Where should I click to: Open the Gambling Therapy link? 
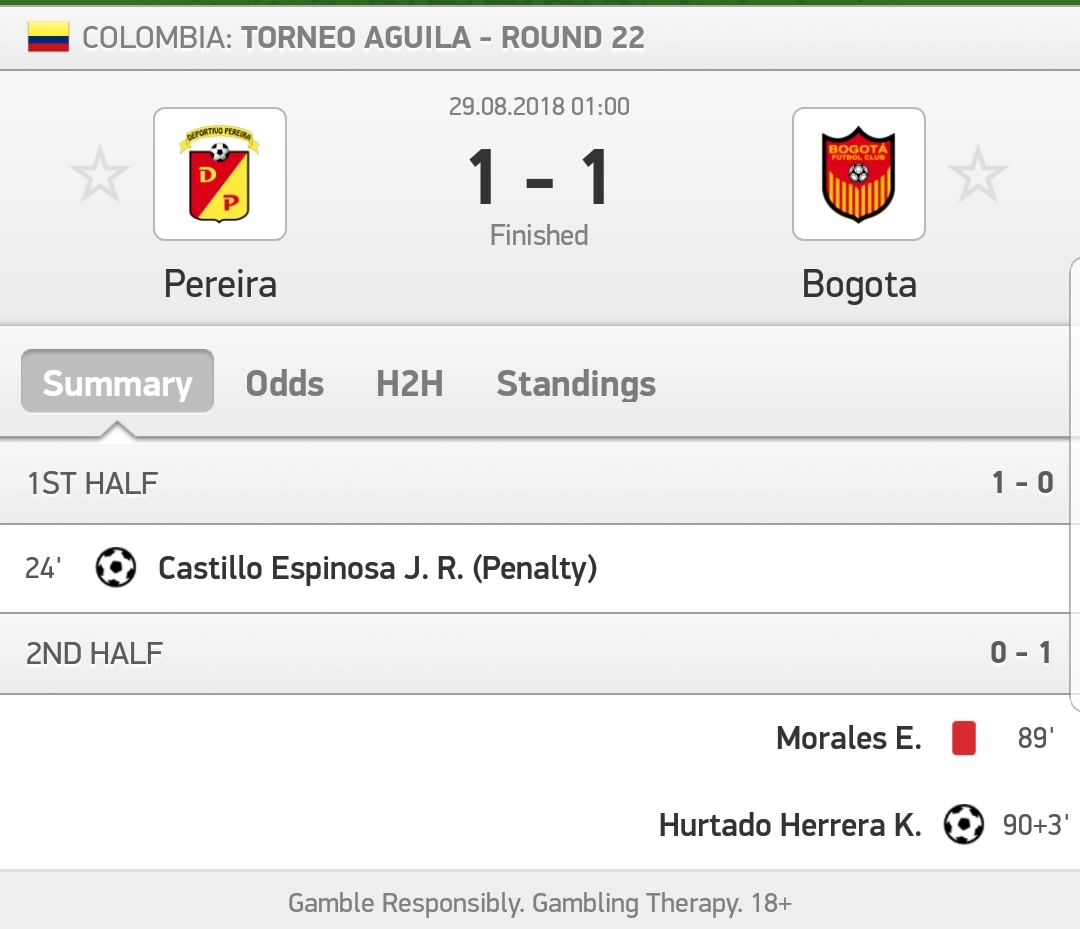click(638, 903)
